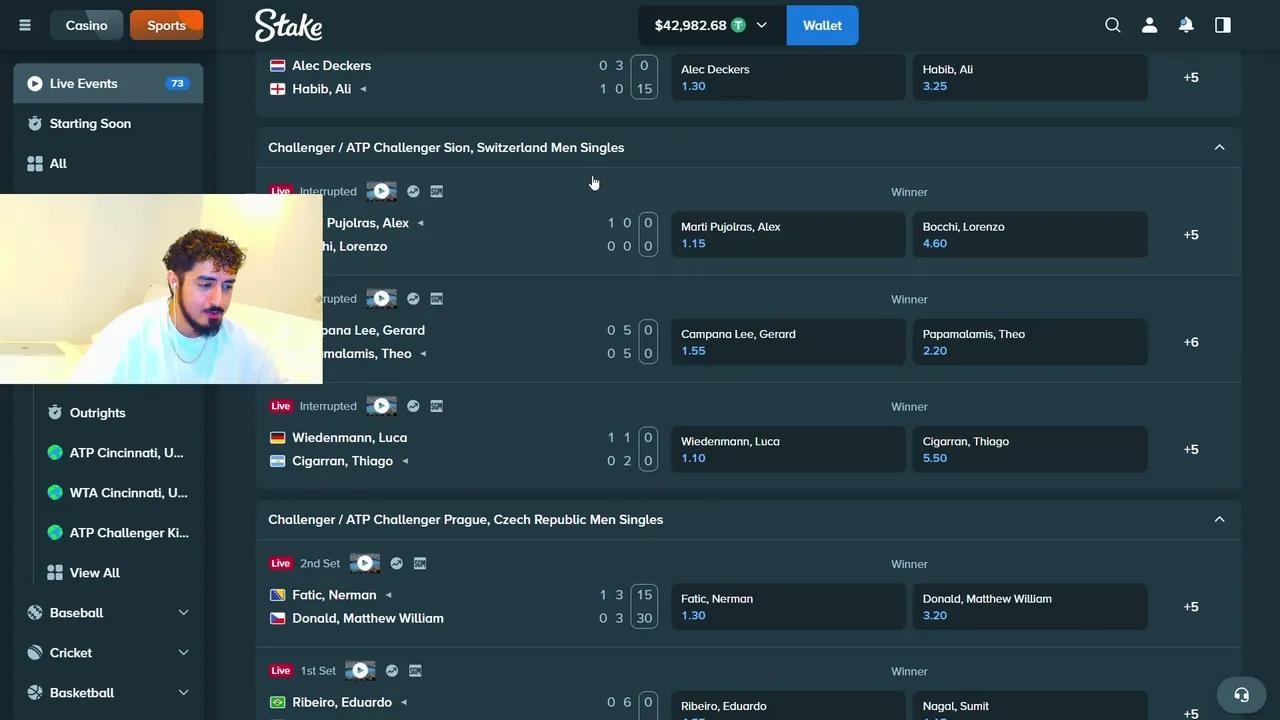
Task: Click Ribeiro, Eduardo name in match row
Action: click(x=342, y=702)
